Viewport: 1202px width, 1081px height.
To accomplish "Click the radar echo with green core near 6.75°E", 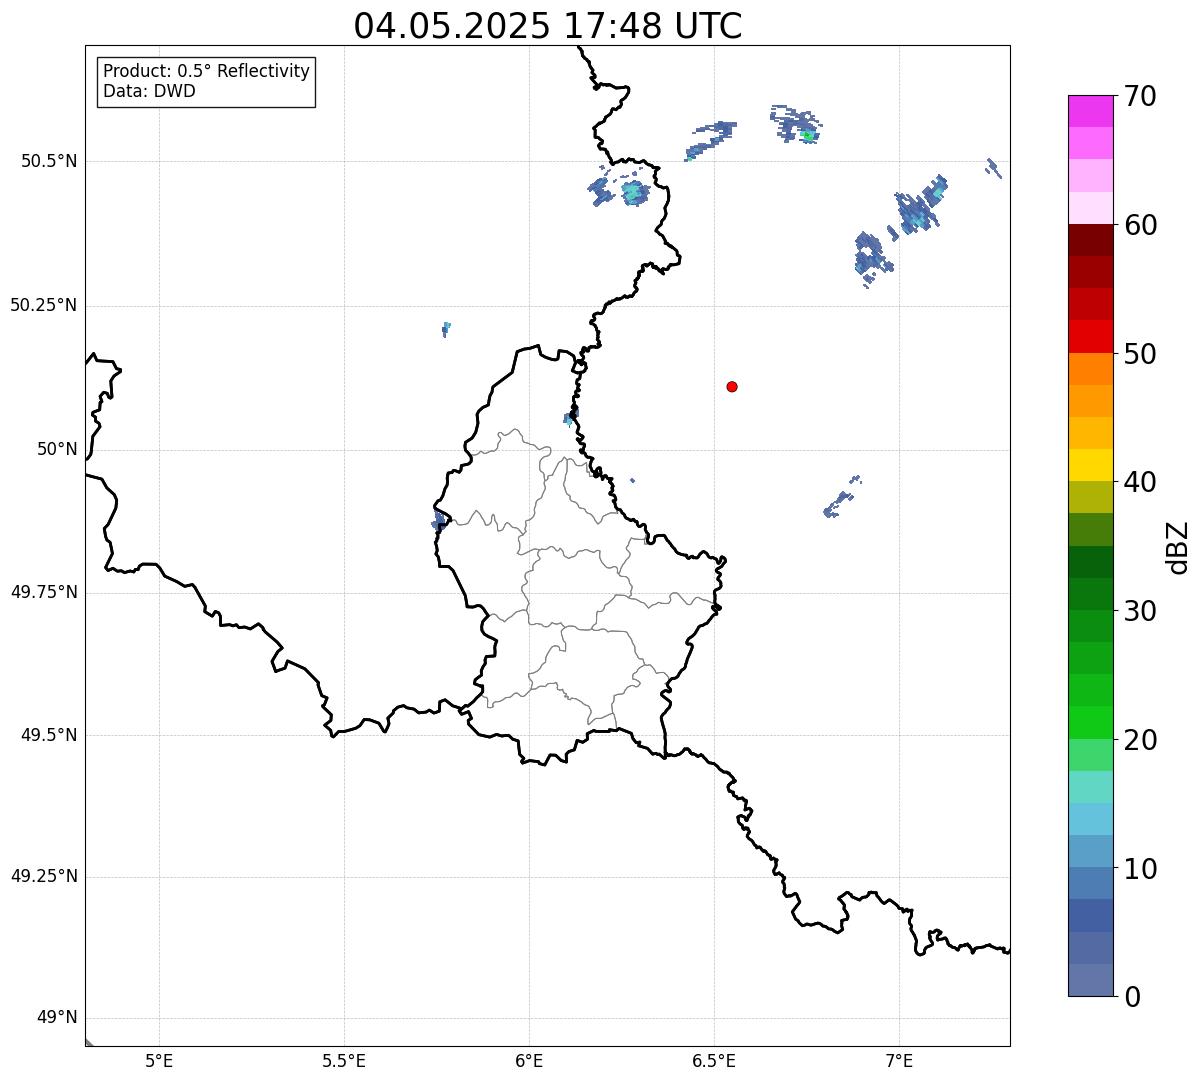I will [796, 125].
